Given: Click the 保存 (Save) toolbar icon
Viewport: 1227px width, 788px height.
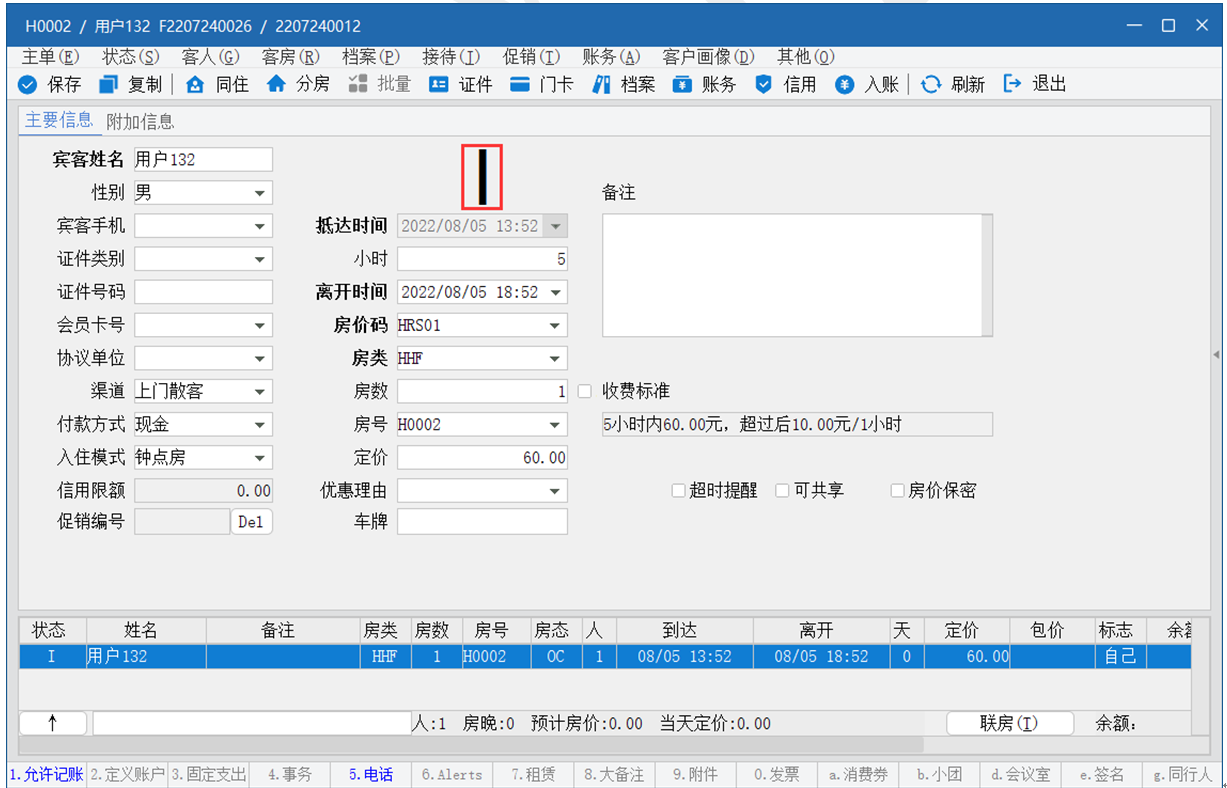Looking at the screenshot, I should 28,85.
